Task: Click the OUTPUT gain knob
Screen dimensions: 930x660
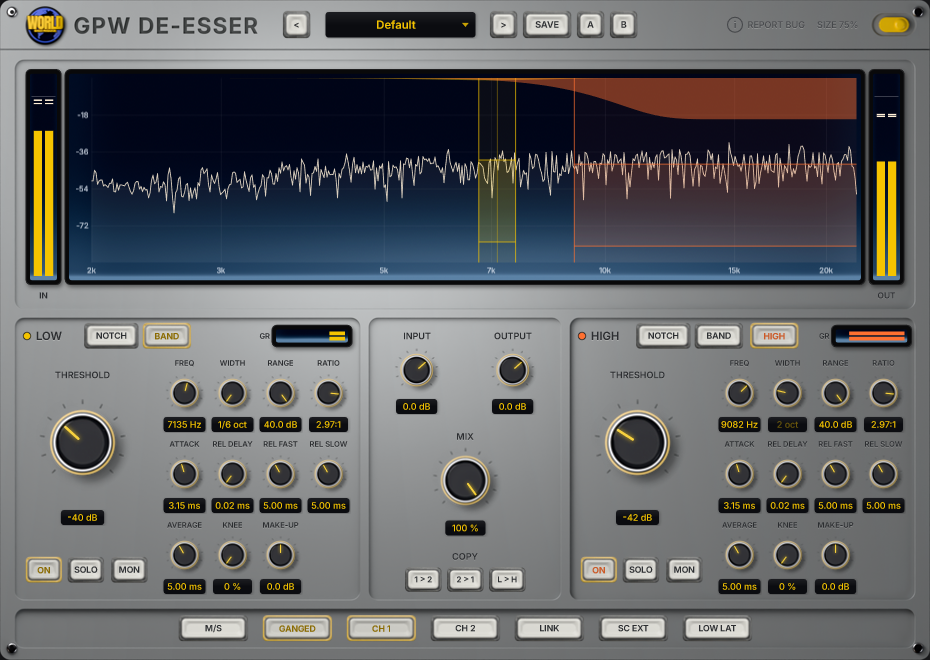Action: coord(512,369)
